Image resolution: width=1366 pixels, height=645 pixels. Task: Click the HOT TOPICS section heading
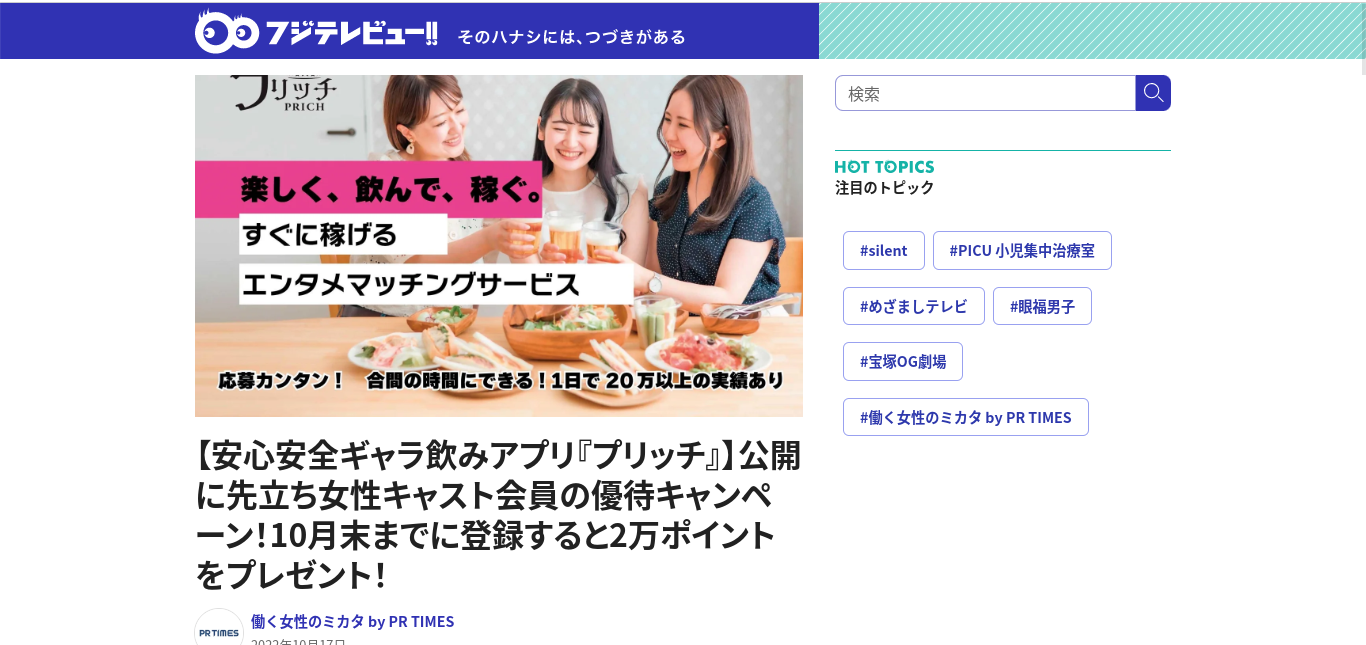(885, 167)
